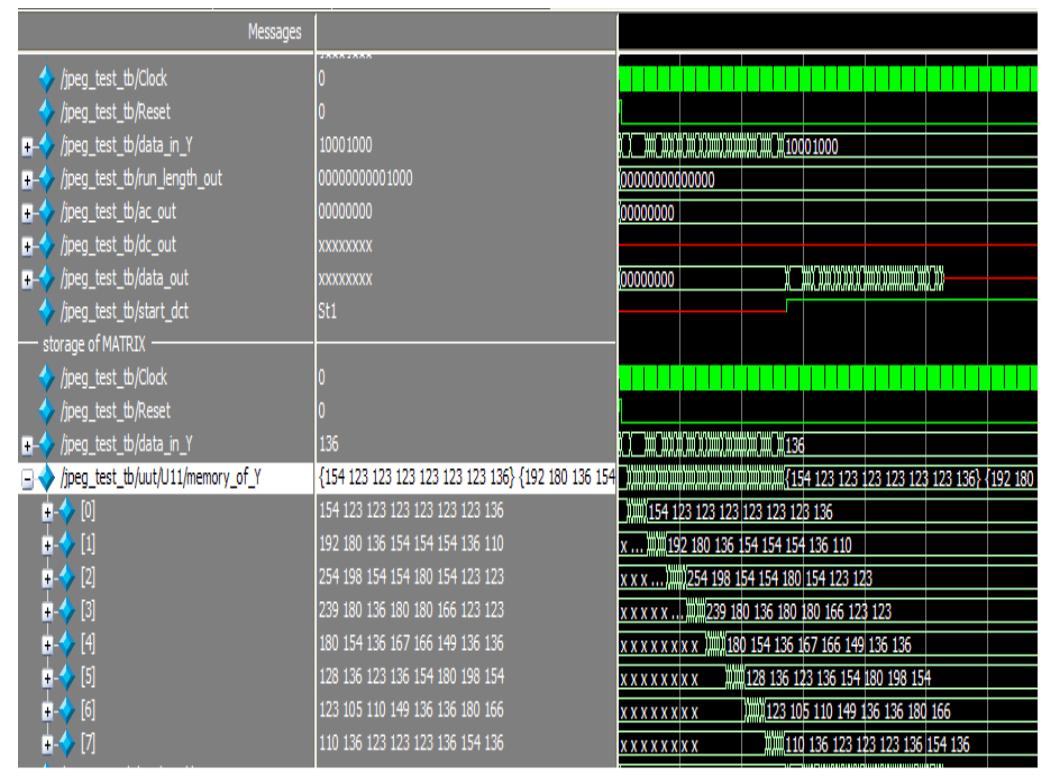Click the first green Clock waveform
1047x780 pixels.
828,79
